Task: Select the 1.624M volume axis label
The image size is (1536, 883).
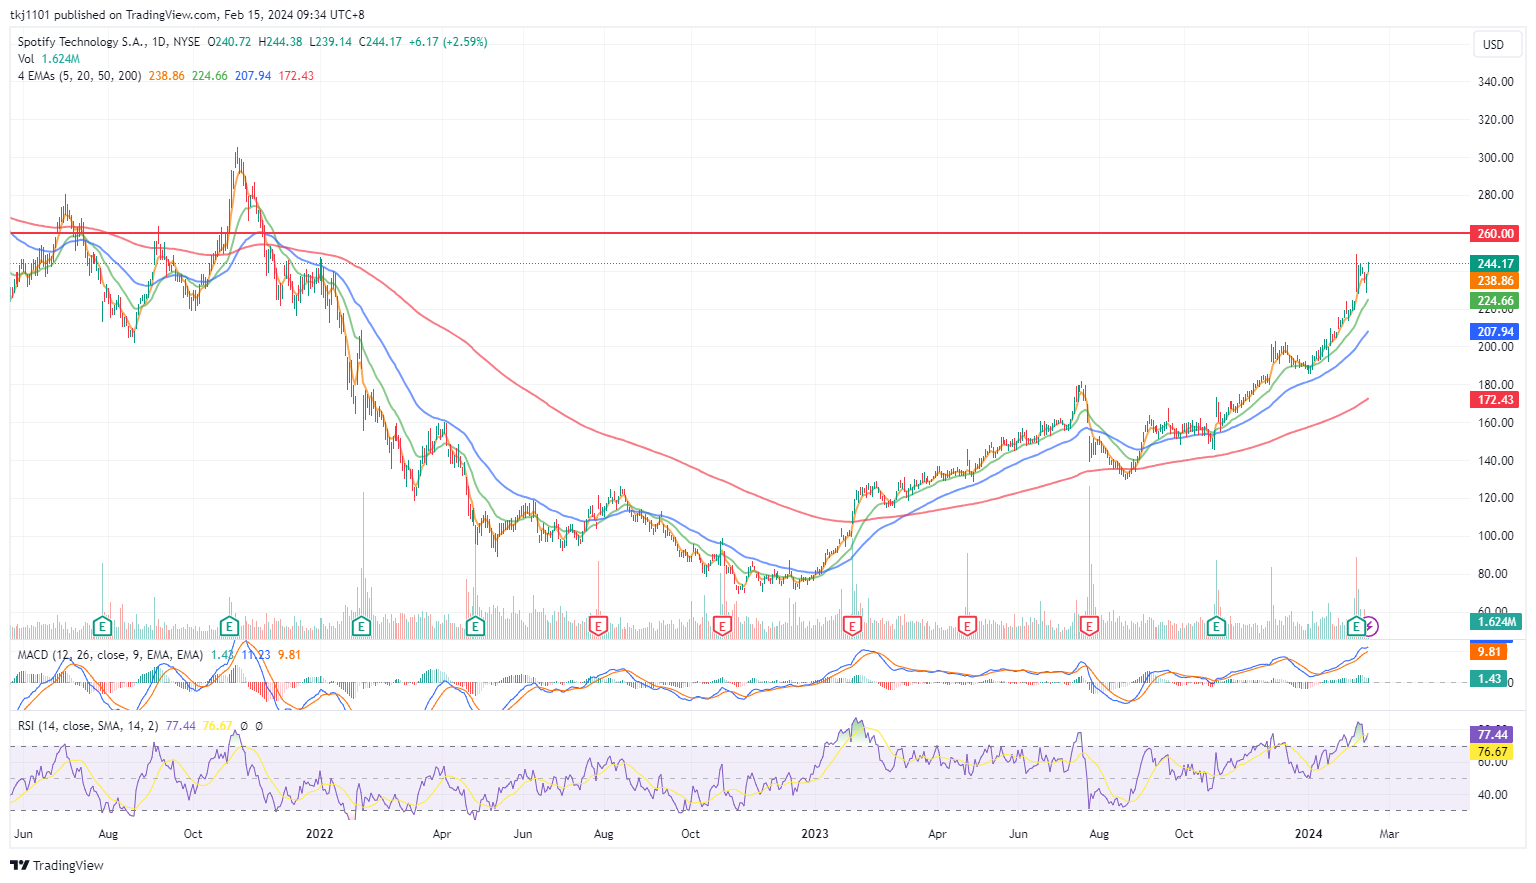Action: coord(1495,622)
